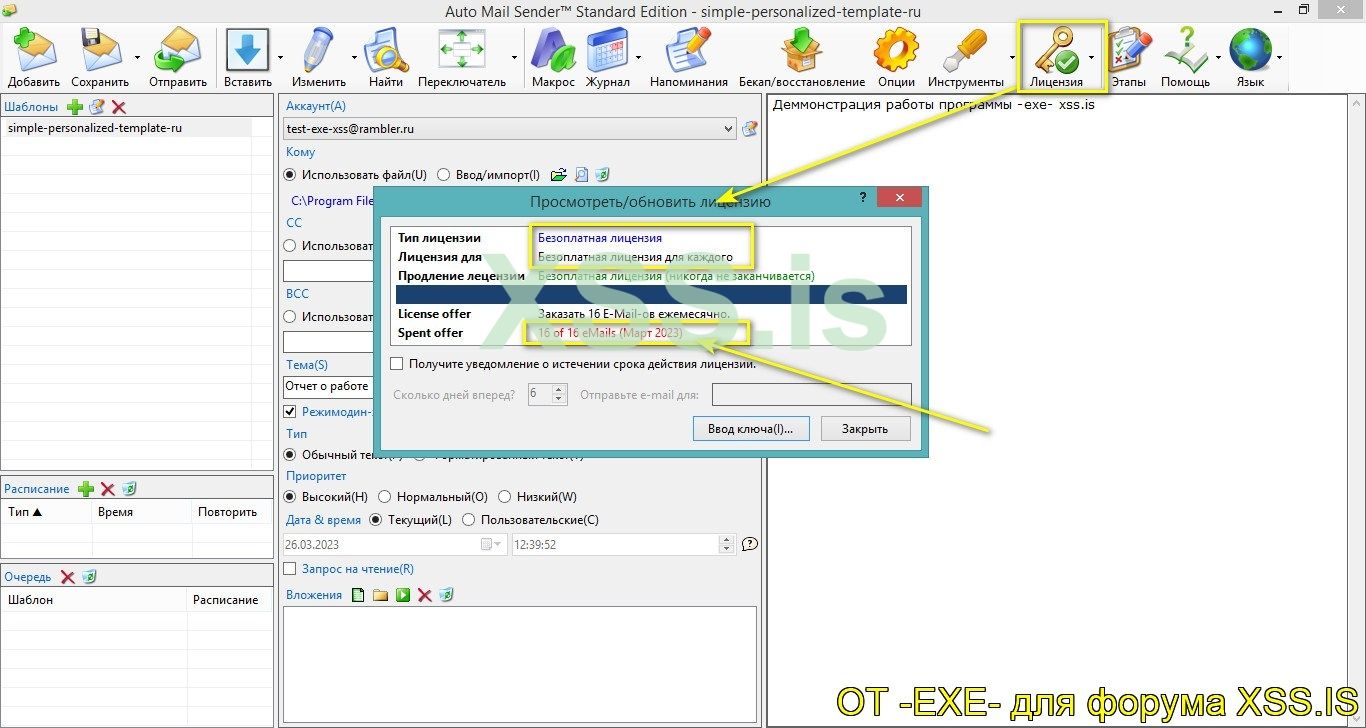Select the Высокий(H) priority radio

291,497
